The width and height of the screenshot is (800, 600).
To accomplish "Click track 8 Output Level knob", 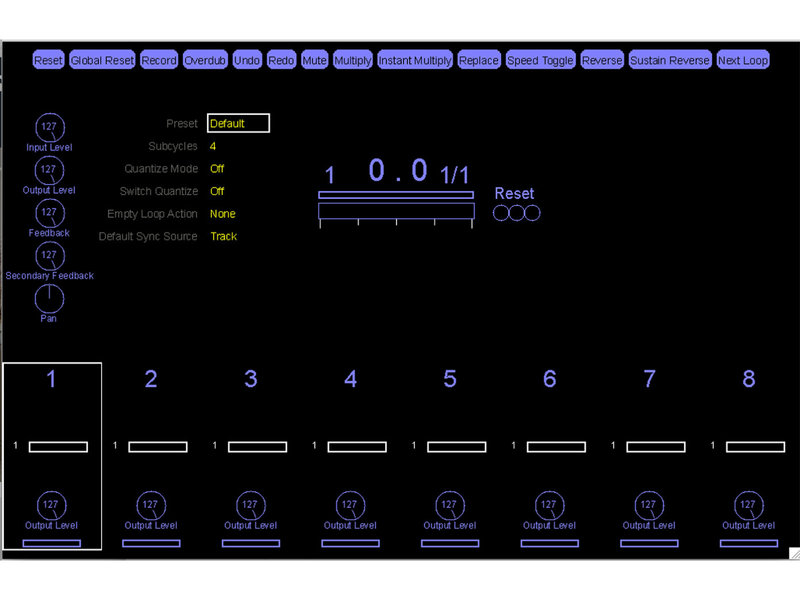I will 749,505.
